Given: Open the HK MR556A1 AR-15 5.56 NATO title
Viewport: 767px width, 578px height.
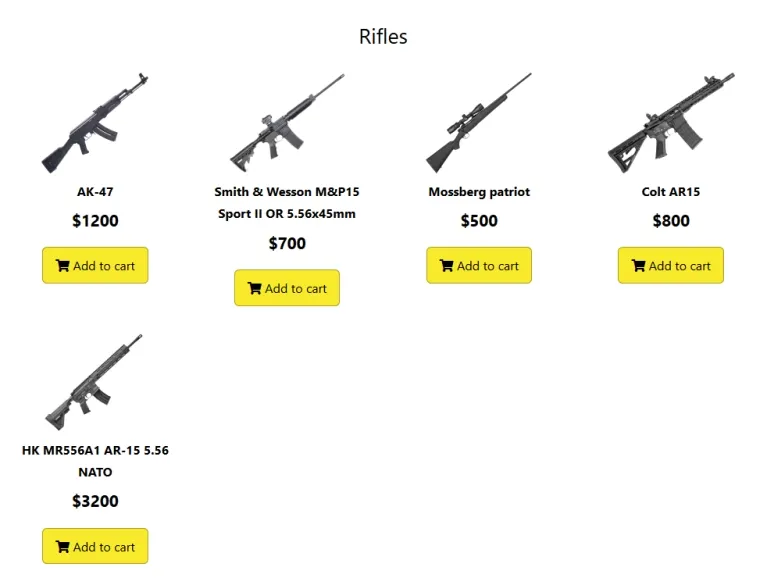Looking at the screenshot, I should point(95,461).
